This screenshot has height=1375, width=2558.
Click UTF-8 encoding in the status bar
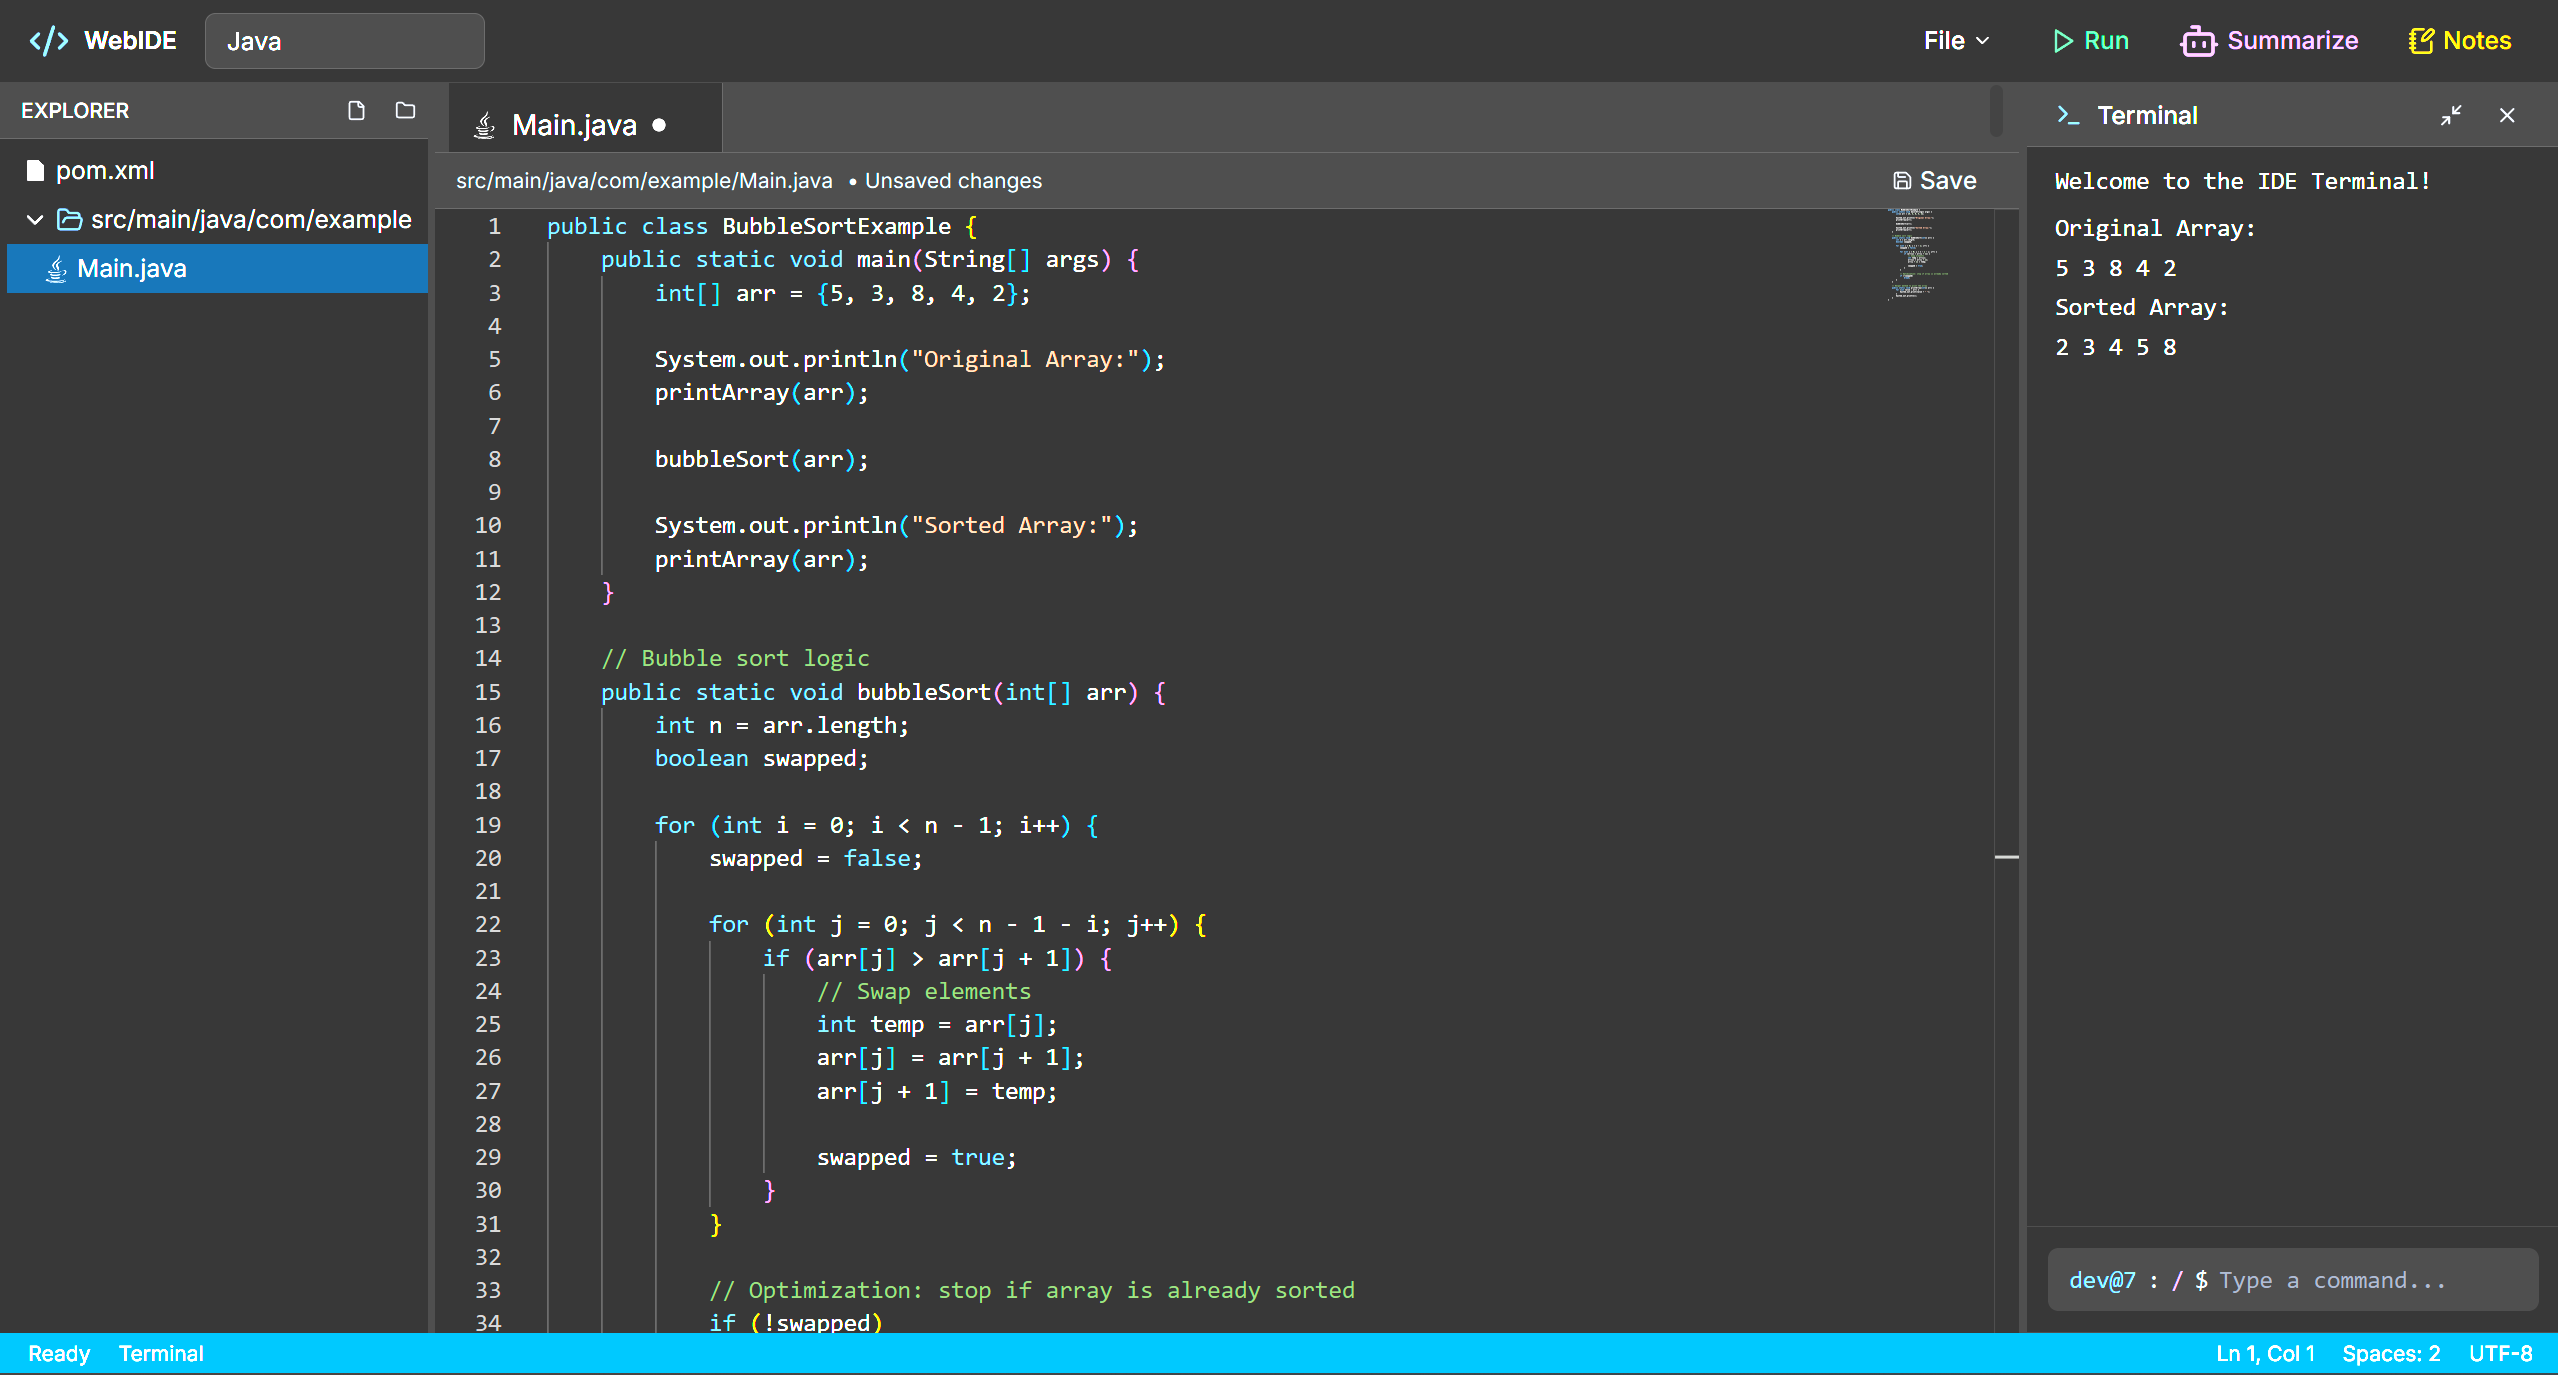point(2500,1353)
